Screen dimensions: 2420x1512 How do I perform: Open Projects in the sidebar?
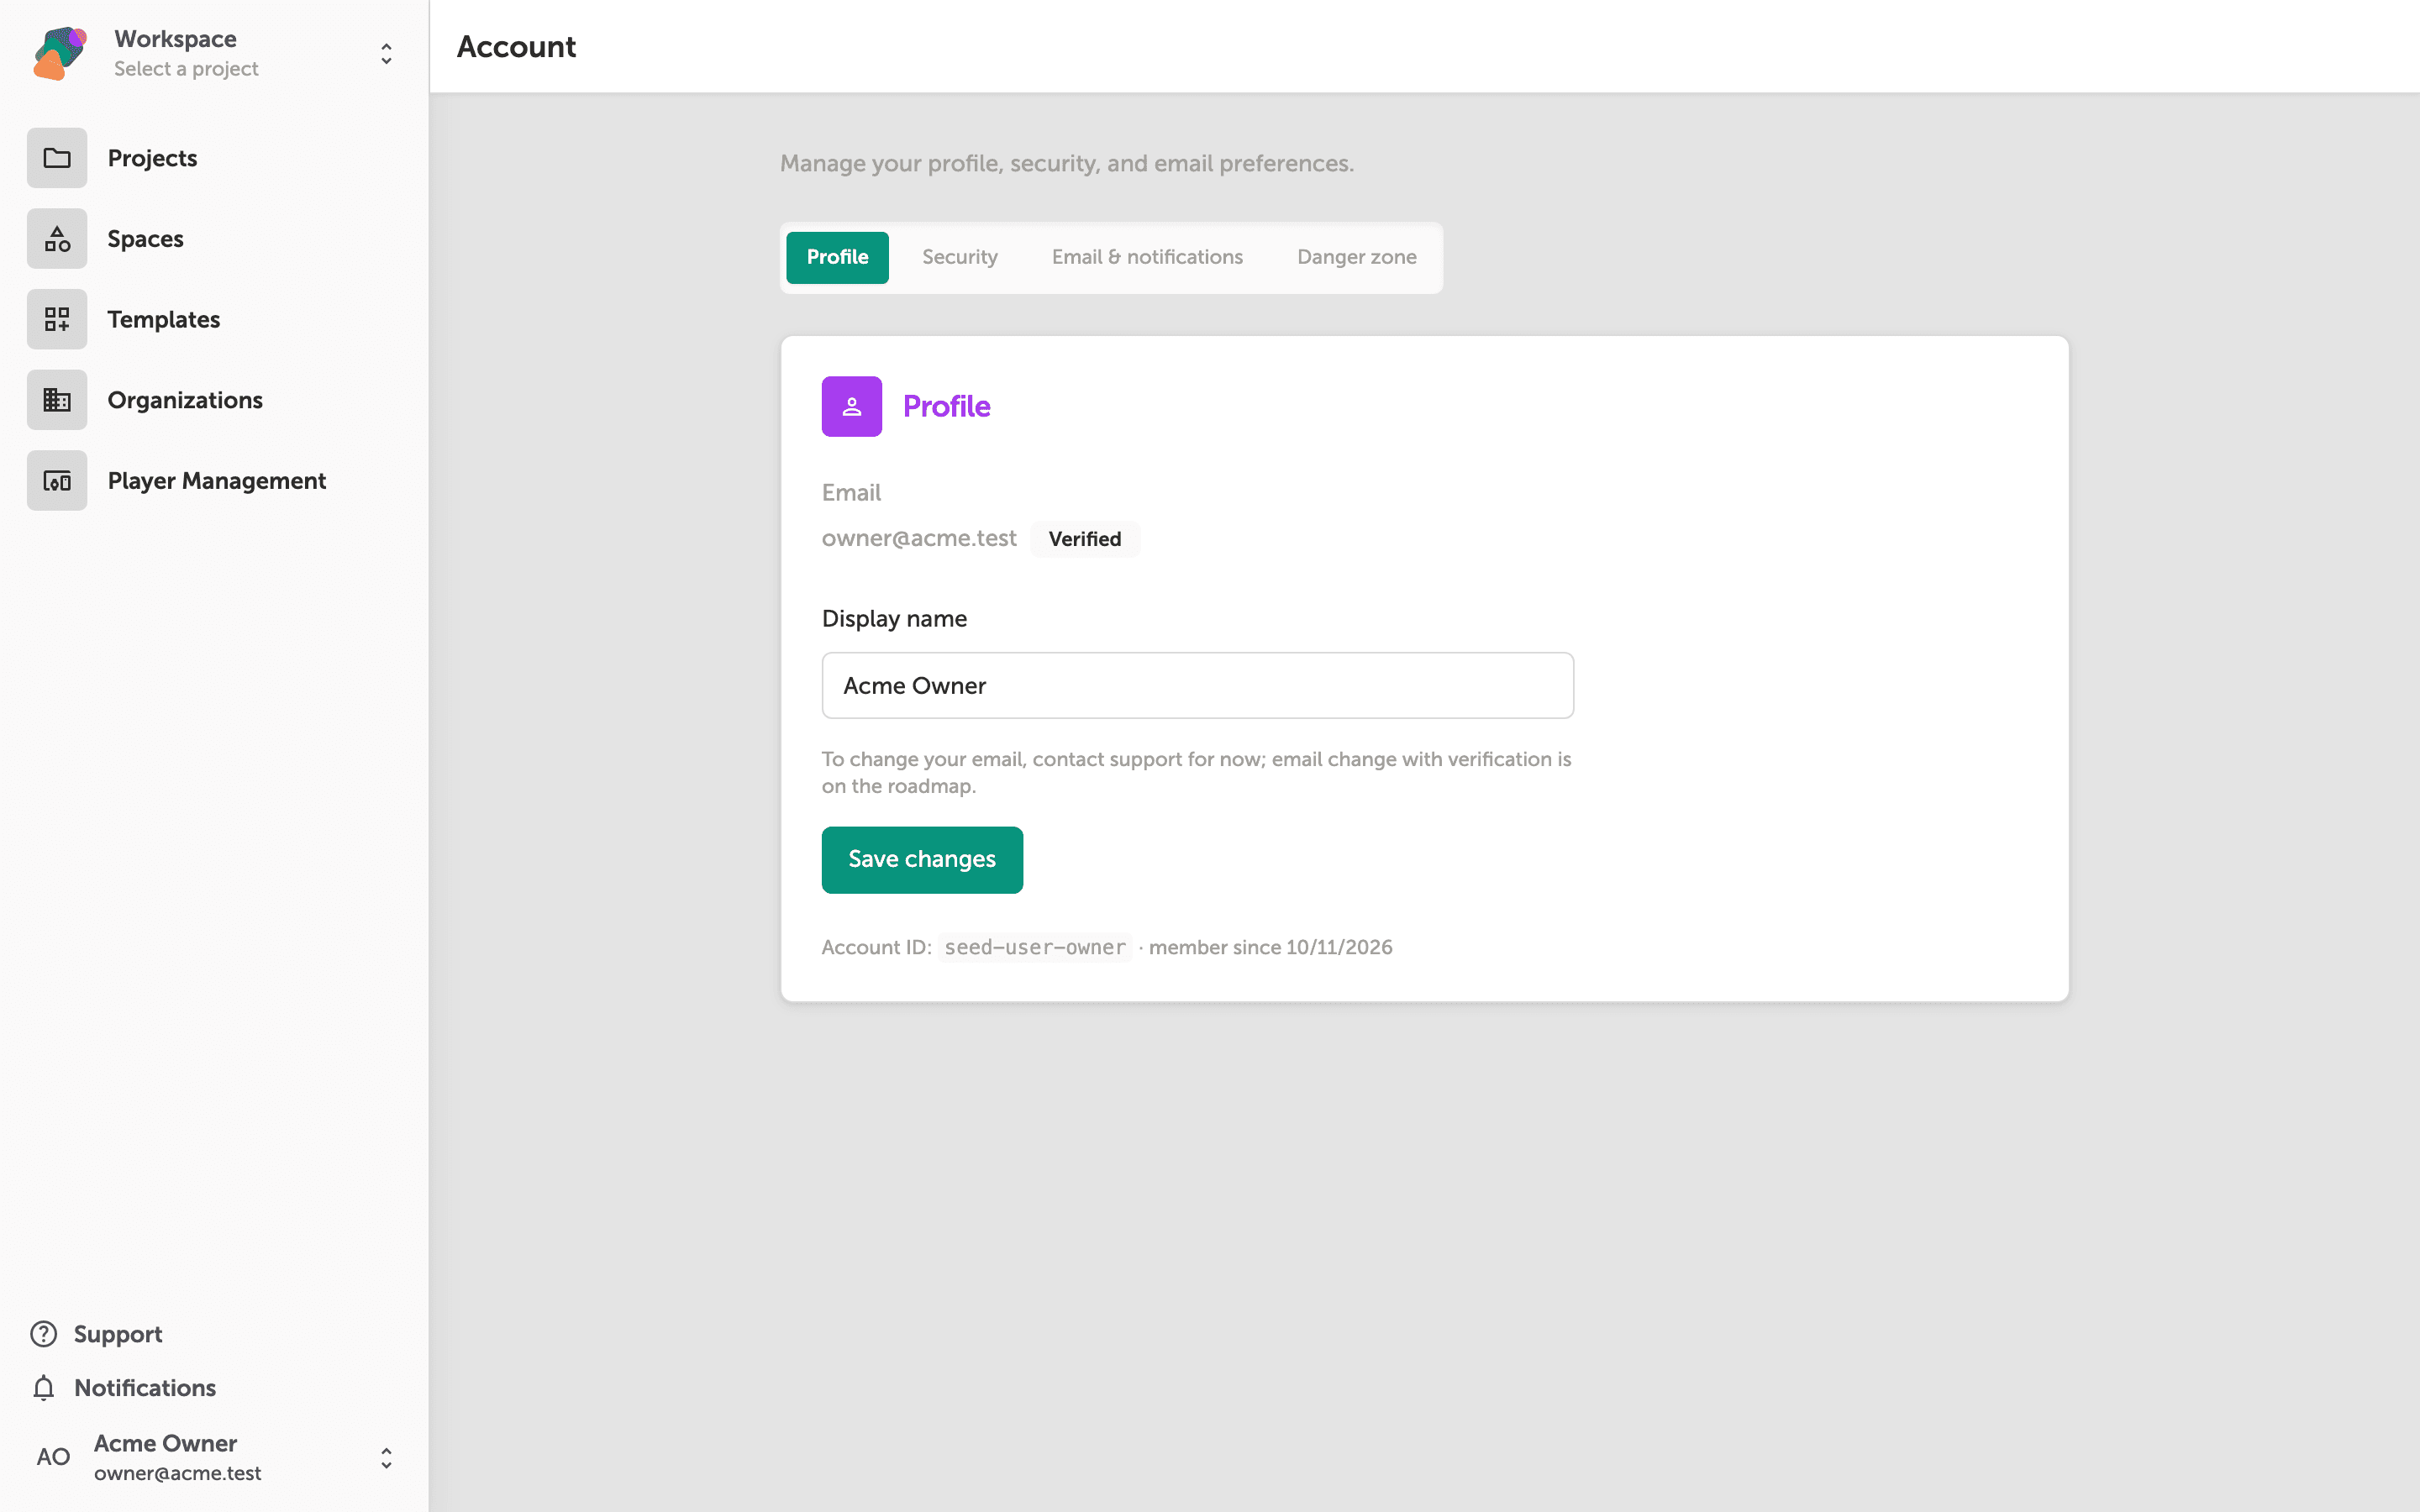[x=214, y=158]
